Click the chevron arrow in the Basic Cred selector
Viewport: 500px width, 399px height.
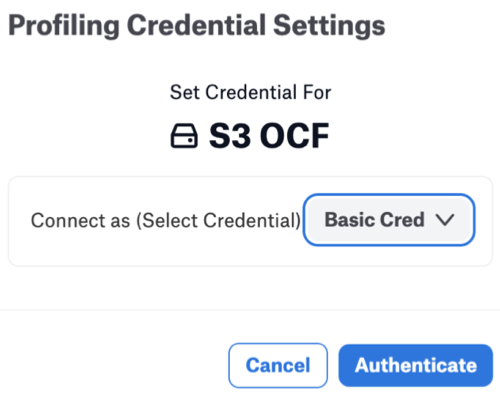(x=445, y=220)
